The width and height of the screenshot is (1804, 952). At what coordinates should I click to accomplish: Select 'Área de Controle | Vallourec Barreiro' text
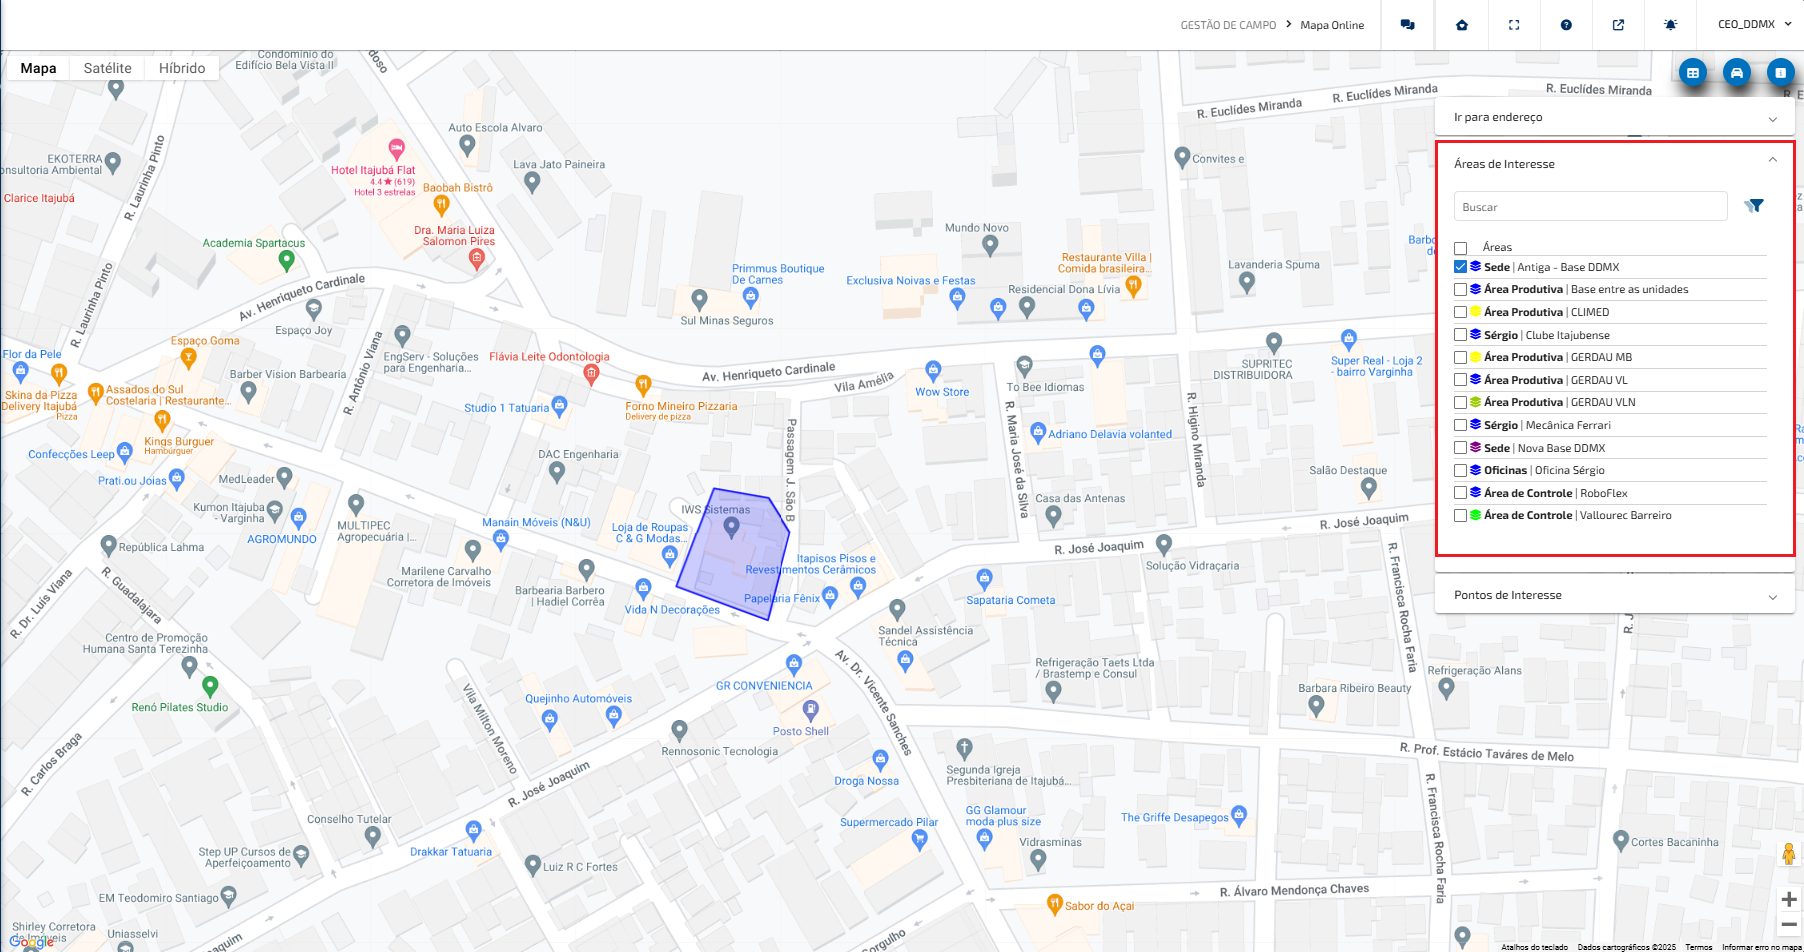point(1578,515)
